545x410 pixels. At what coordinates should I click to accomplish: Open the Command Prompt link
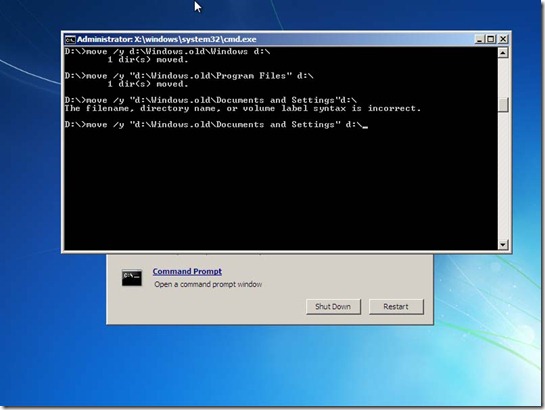[187, 271]
